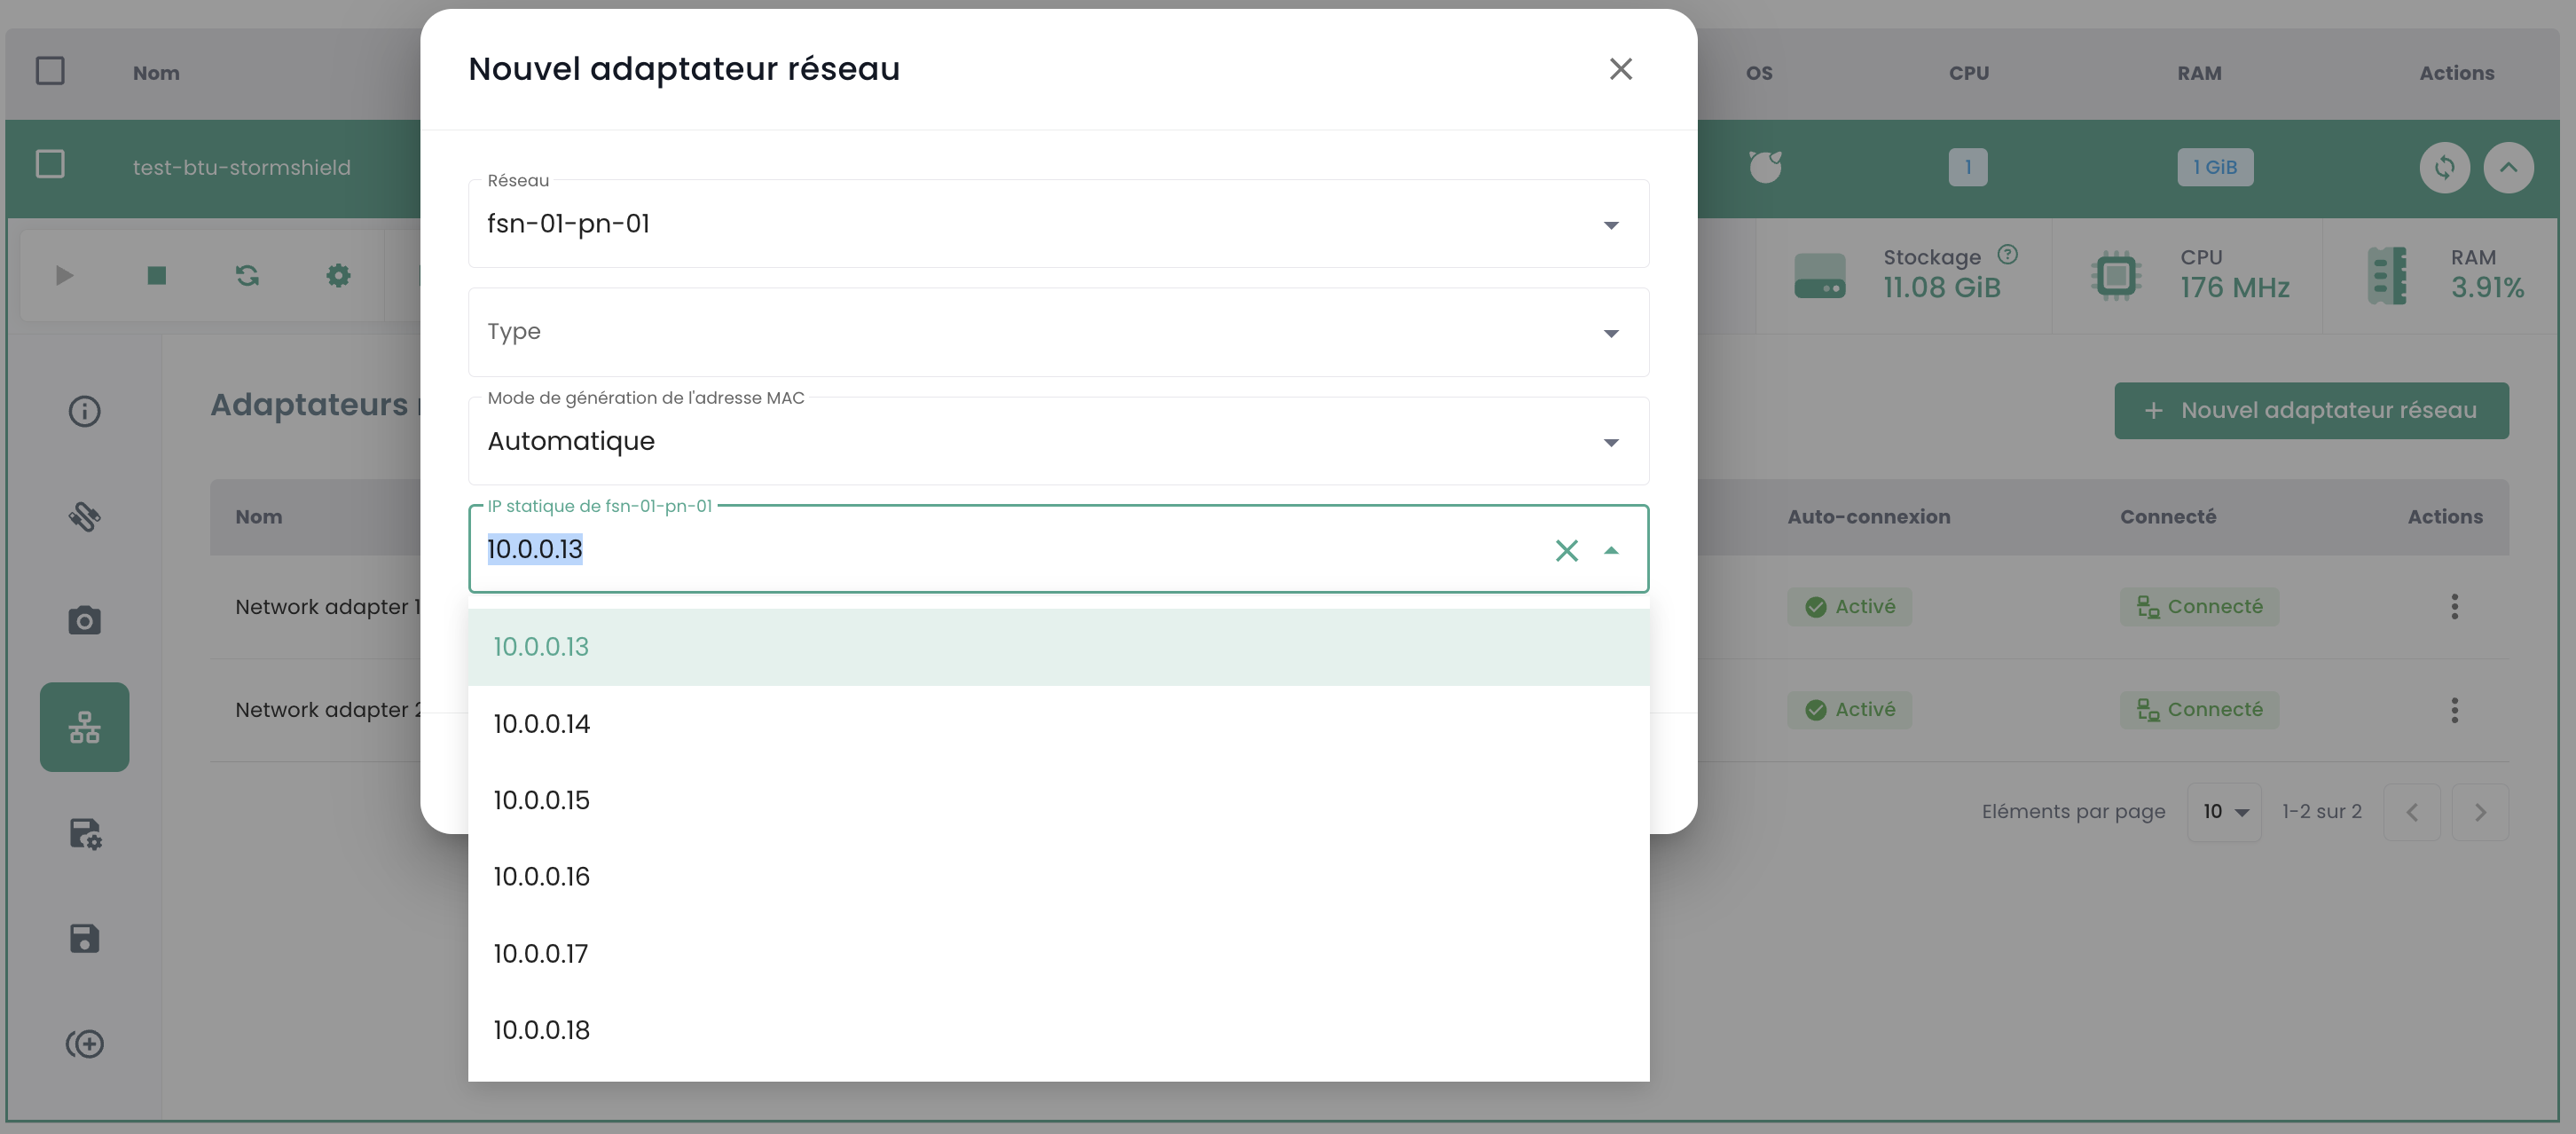Toggle the select-all checkbox in header
The height and width of the screenshot is (1134, 2576).
pos(50,71)
